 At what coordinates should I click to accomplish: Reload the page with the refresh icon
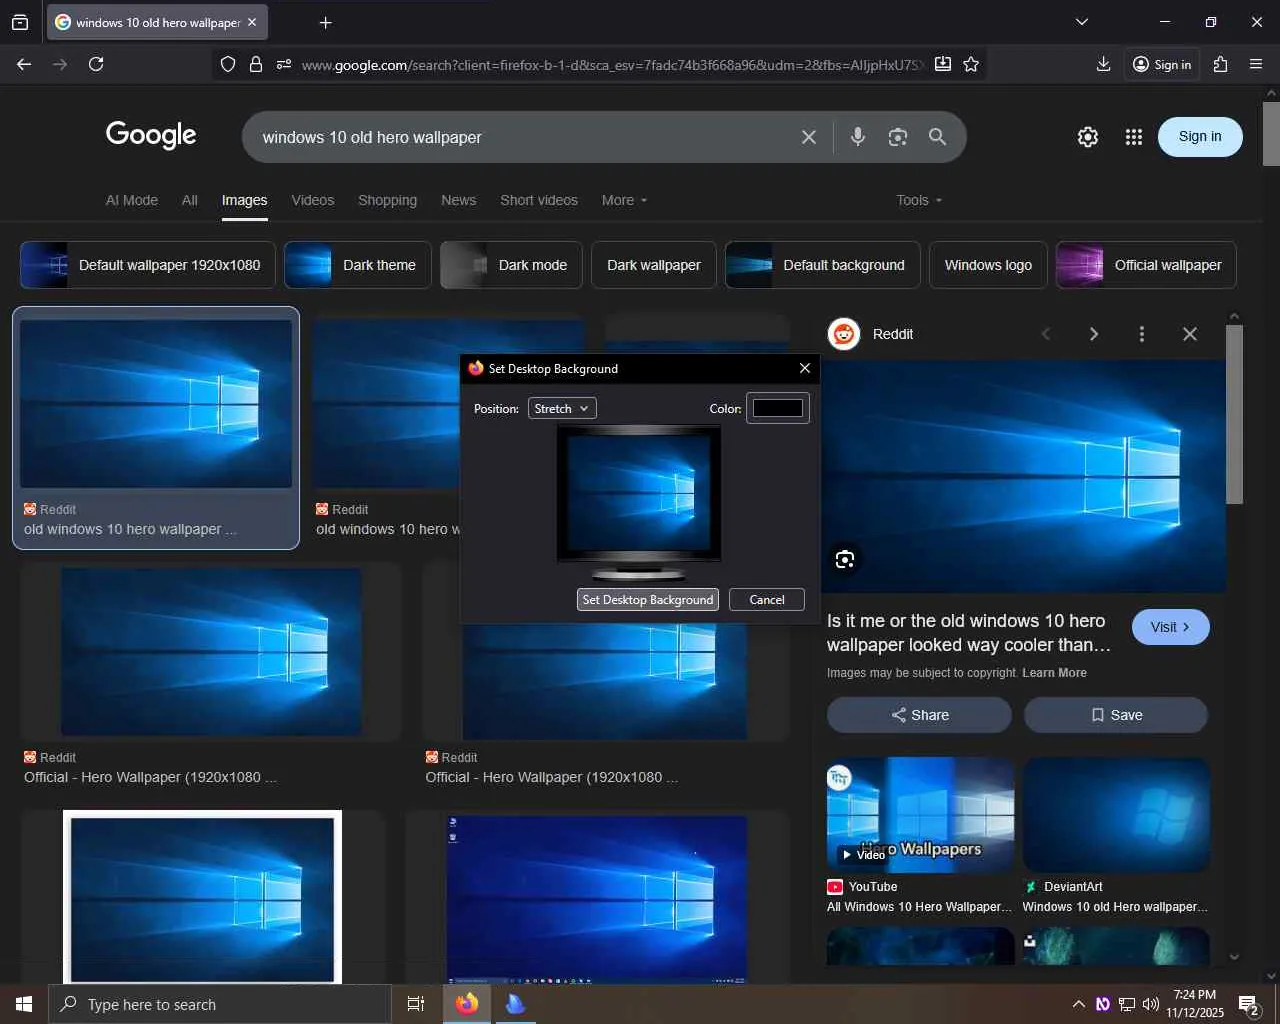point(96,64)
